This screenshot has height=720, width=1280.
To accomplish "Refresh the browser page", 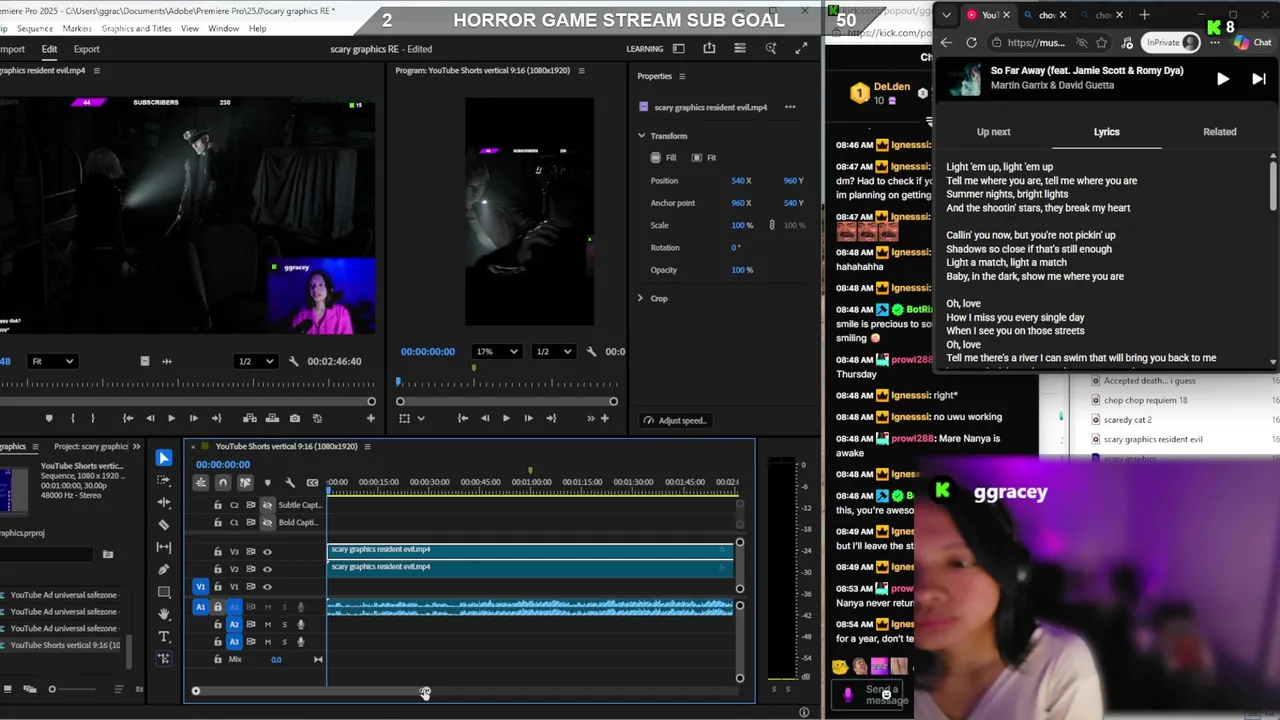I will click(971, 43).
